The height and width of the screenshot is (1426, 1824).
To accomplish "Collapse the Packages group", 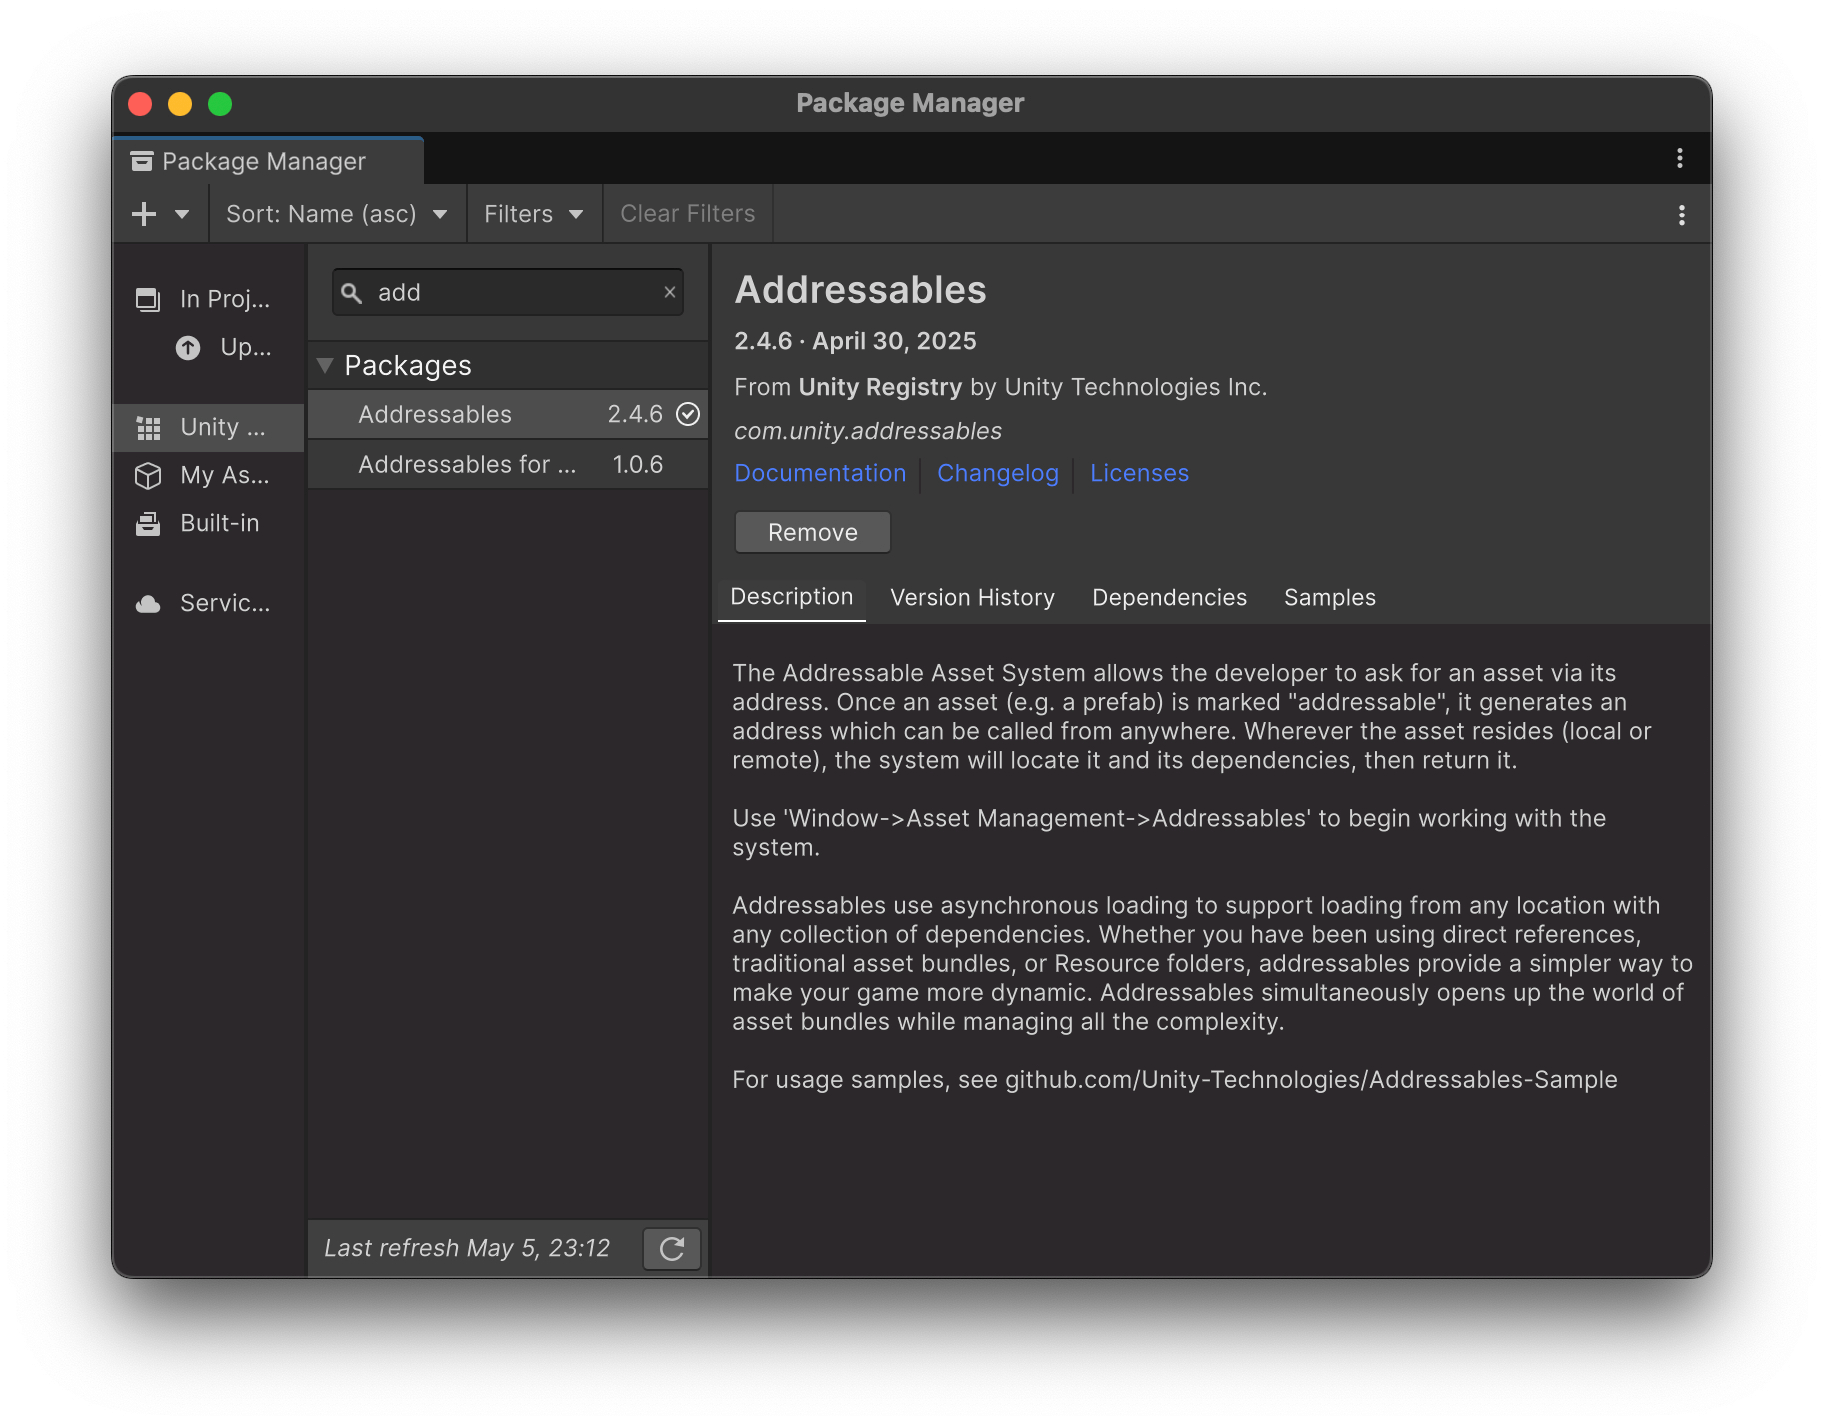I will click(x=325, y=365).
